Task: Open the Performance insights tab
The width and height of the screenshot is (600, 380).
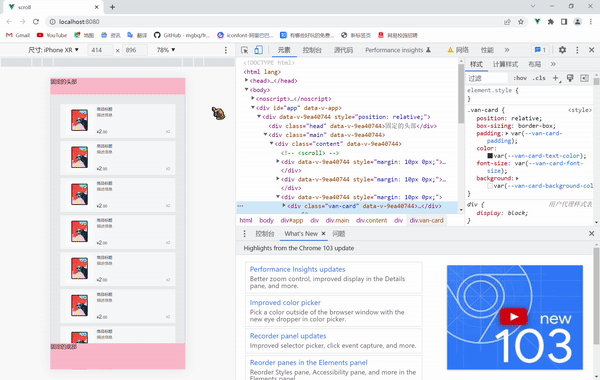Action: point(398,50)
